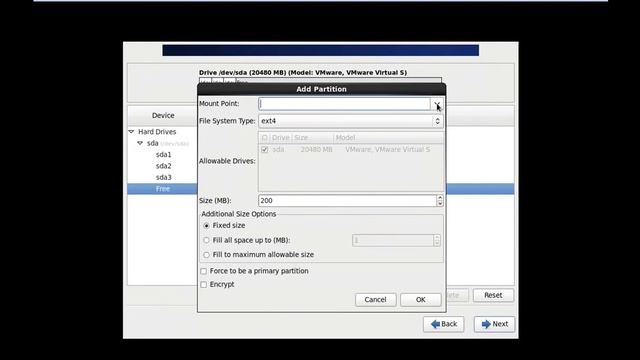Increase the Size (MB) value with up arrow
Screen dimensions: 640x360
pyautogui.click(x=440, y=198)
